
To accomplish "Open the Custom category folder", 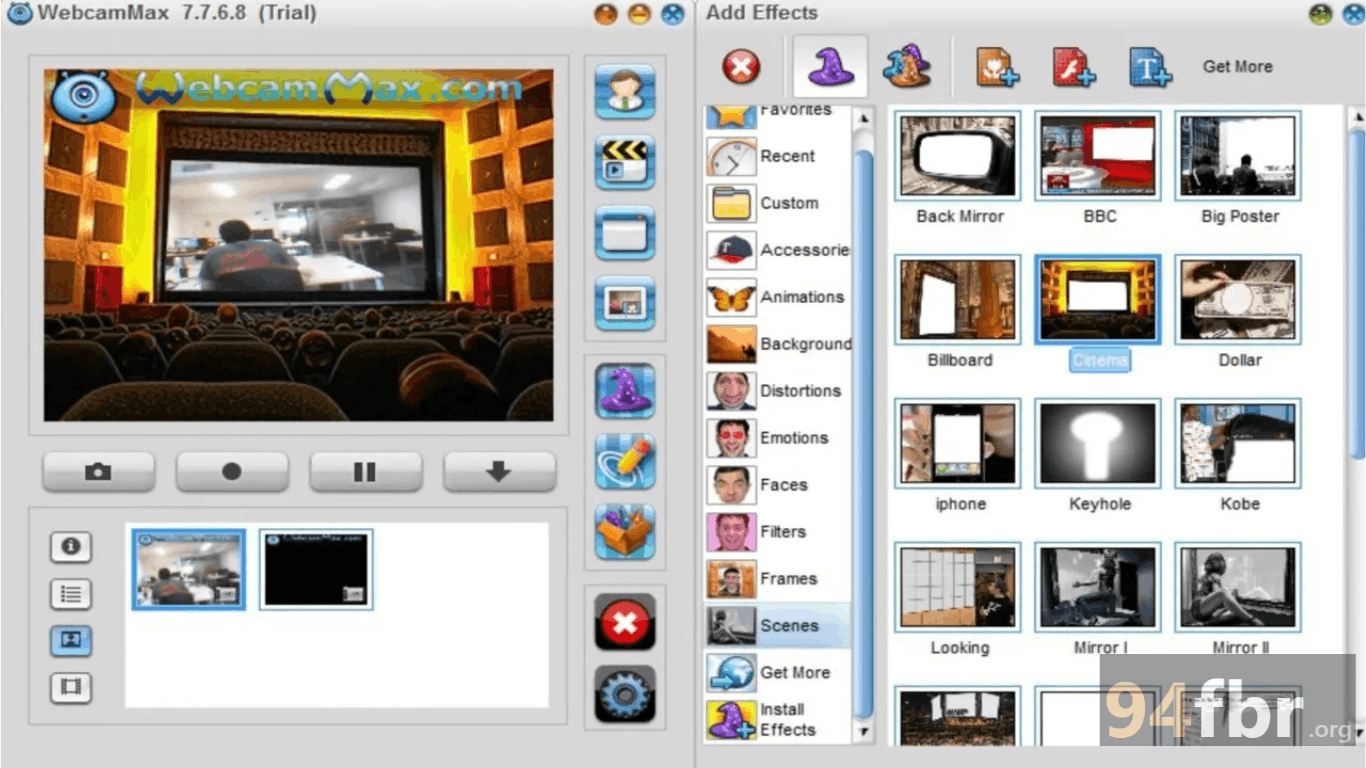I will pos(779,203).
